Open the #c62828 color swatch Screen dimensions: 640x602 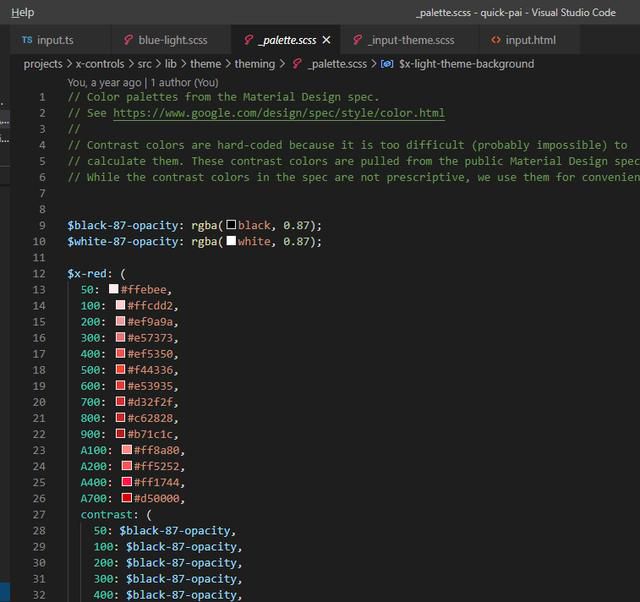tap(120, 417)
